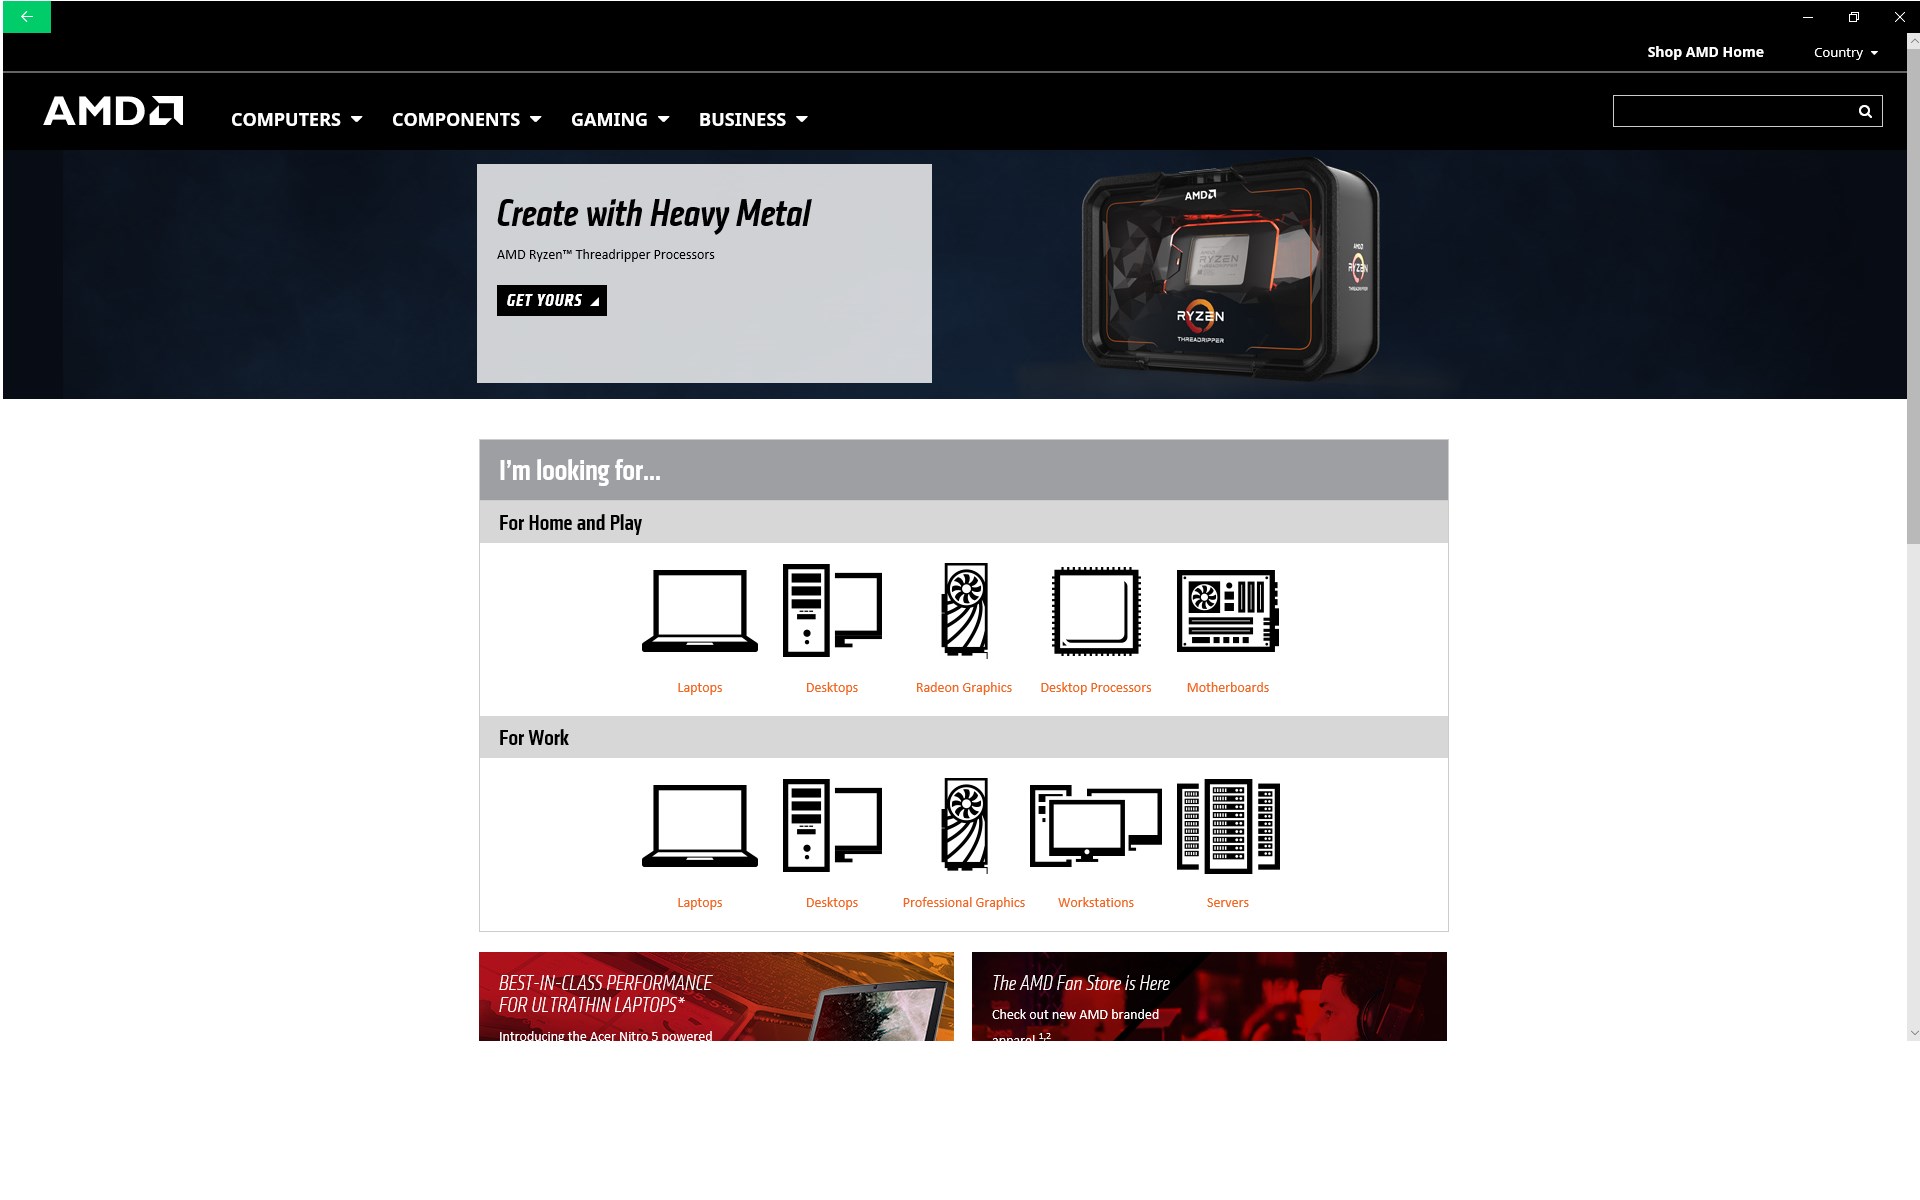Click the green back arrow button

(27, 17)
